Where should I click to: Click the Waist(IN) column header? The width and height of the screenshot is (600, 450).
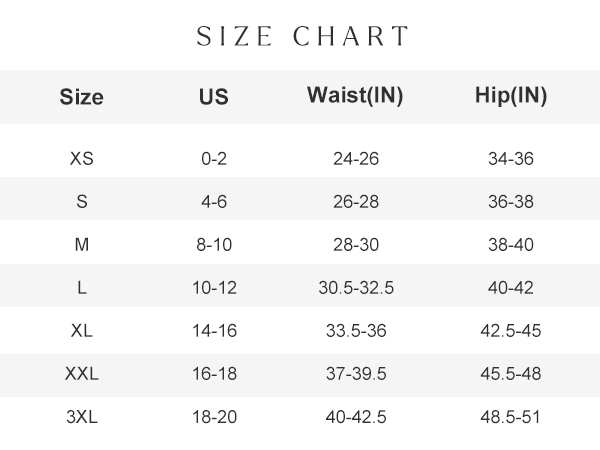tap(355, 95)
